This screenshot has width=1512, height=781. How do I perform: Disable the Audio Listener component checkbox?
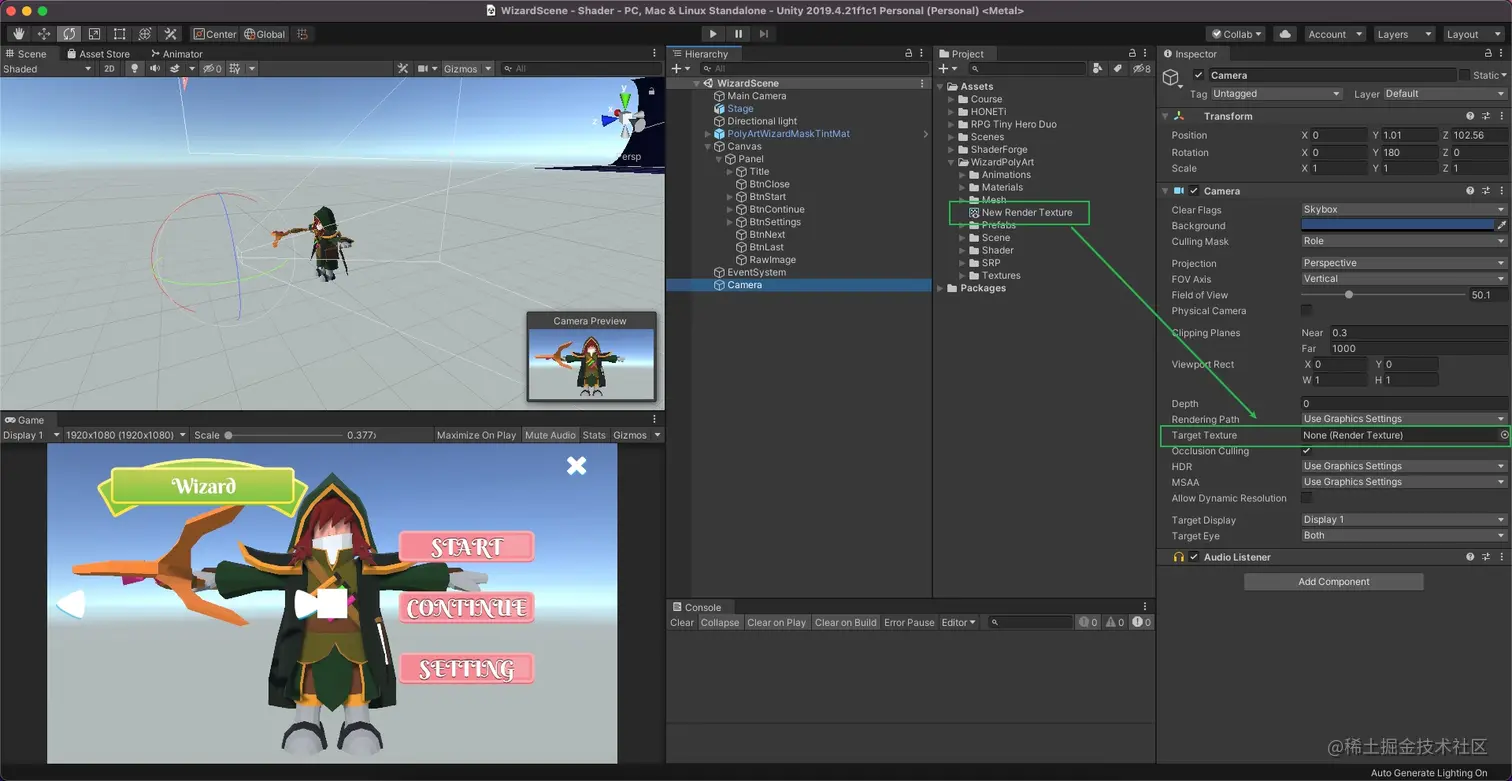click(x=1194, y=557)
